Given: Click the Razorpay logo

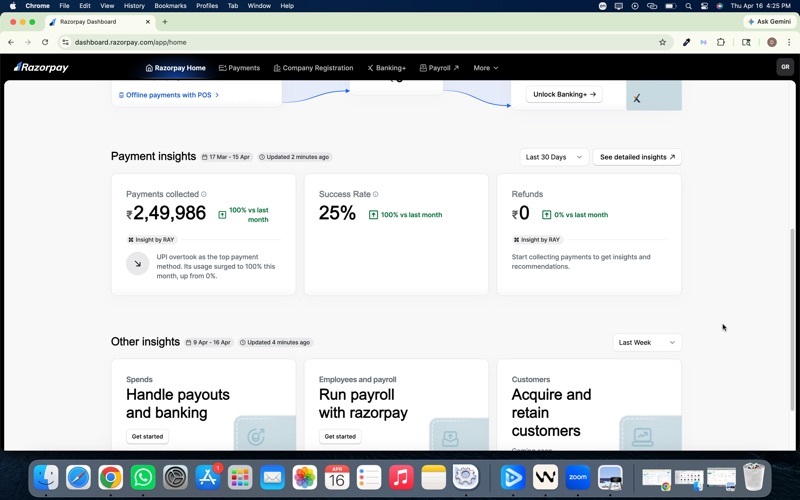Looking at the screenshot, I should point(41,67).
